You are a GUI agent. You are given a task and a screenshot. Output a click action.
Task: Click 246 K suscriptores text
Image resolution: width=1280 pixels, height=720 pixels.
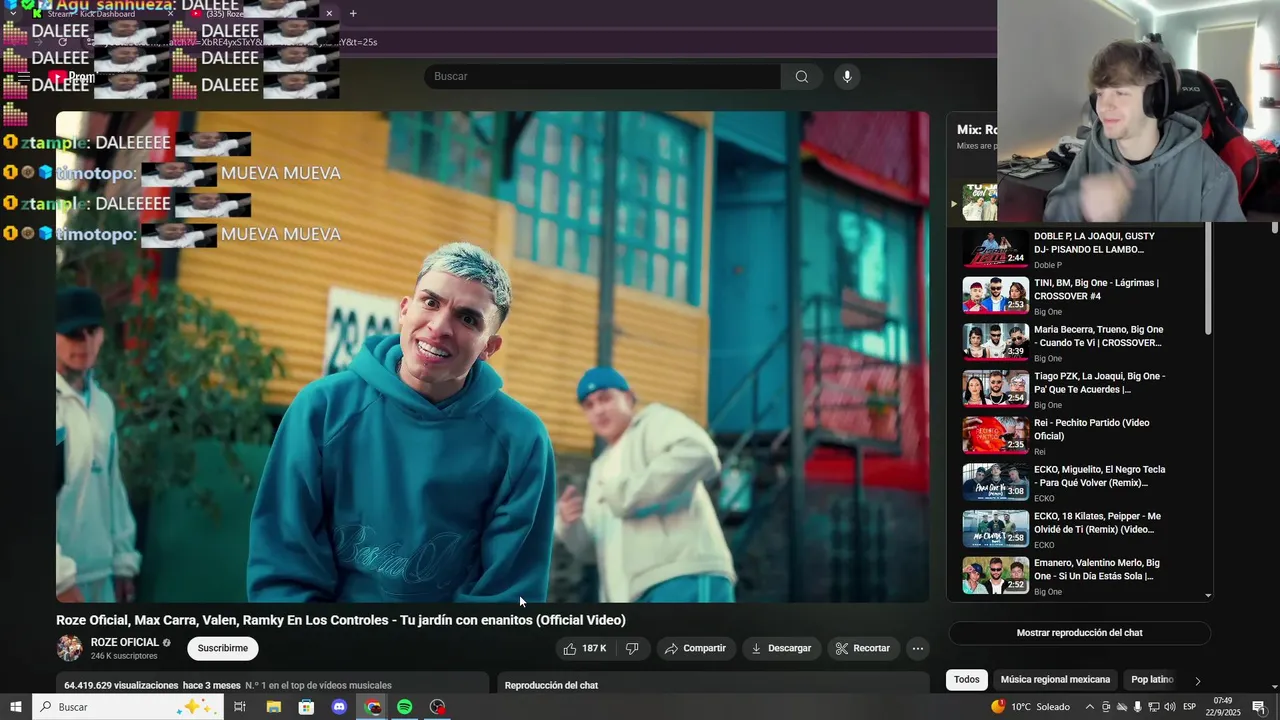point(124,656)
